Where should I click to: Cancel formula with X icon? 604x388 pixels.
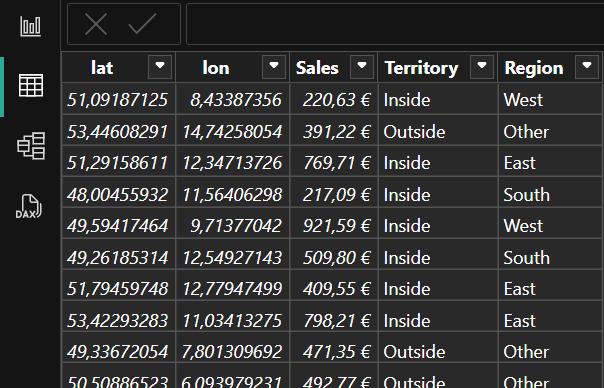coord(96,24)
